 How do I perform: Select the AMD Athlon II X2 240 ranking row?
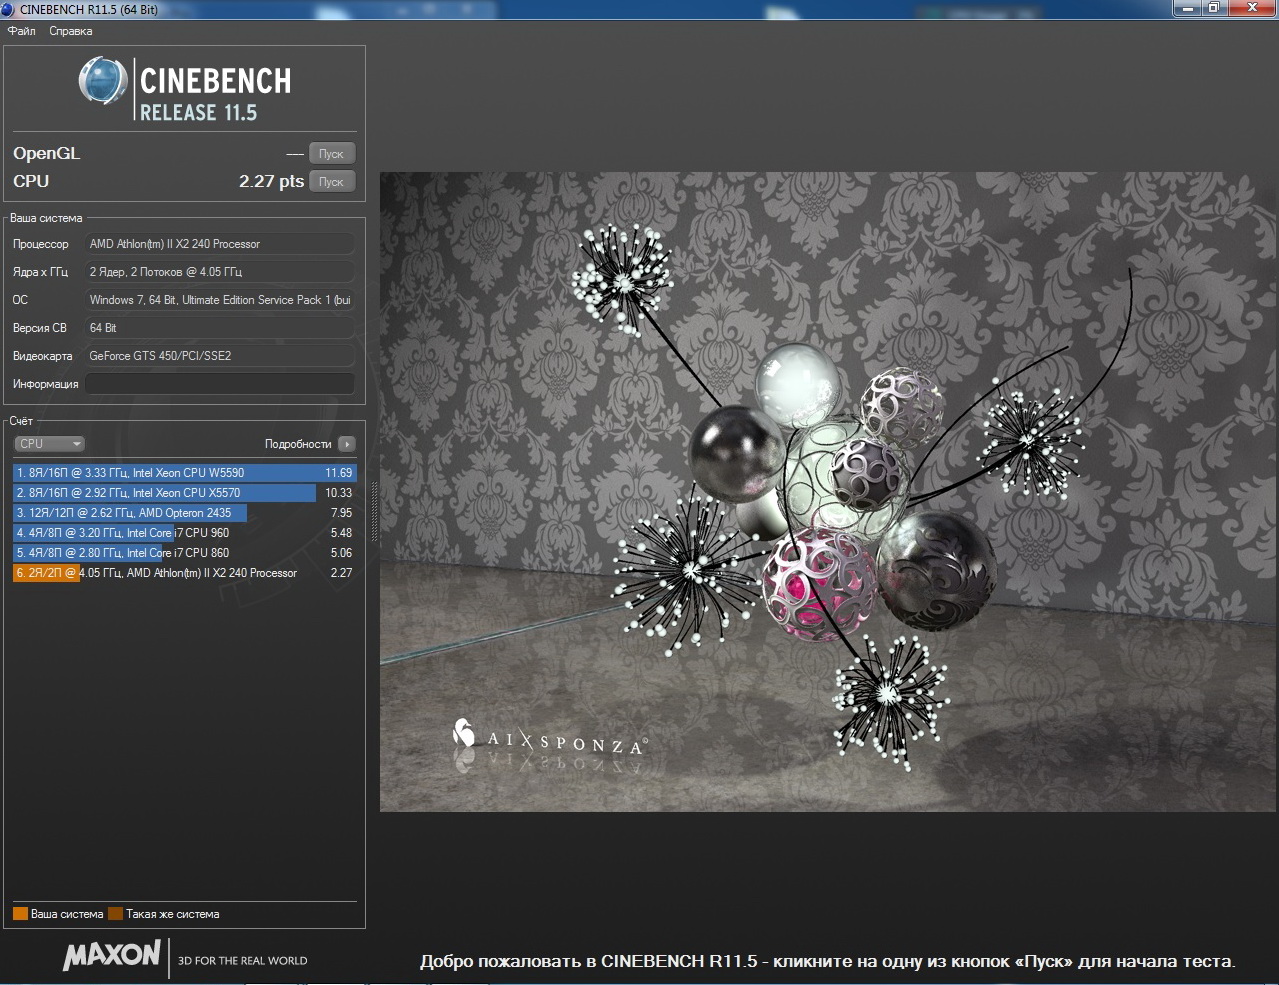(185, 573)
